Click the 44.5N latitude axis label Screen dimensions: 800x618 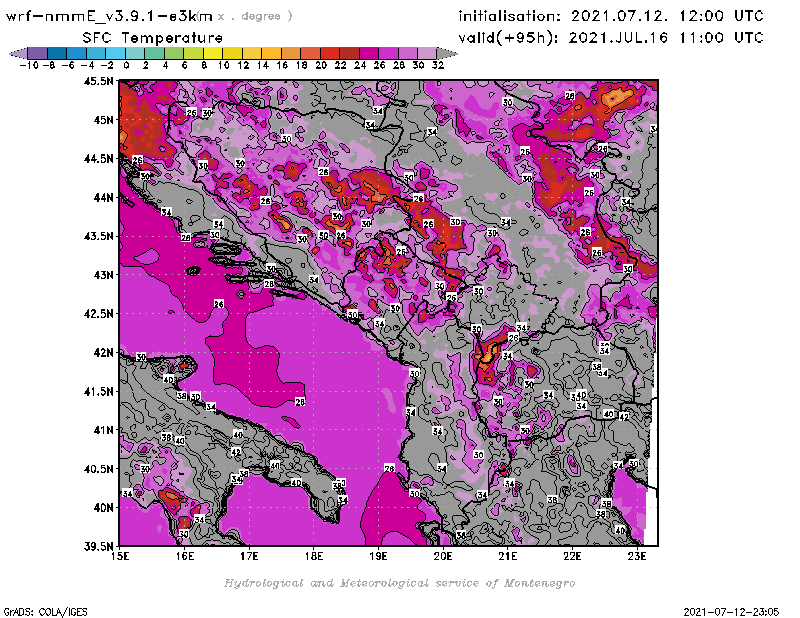98,159
